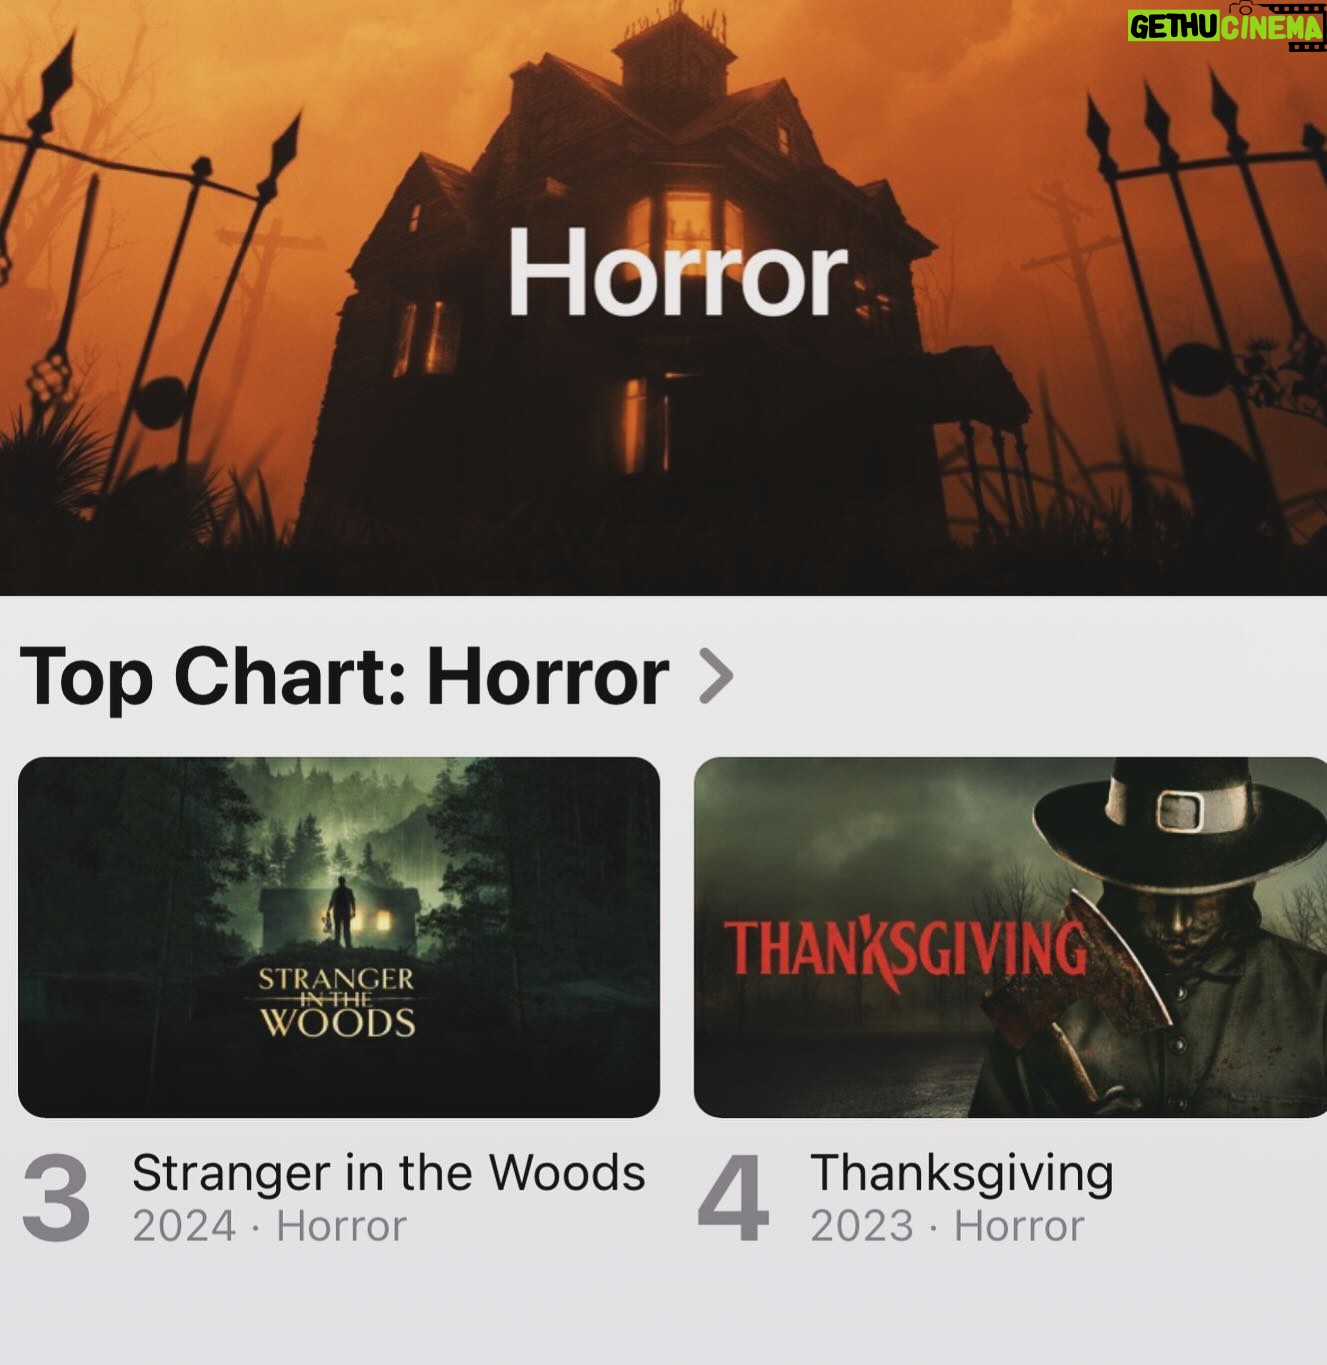Tap the rank number 3 badge
The image size is (1327, 1365).
point(56,1199)
